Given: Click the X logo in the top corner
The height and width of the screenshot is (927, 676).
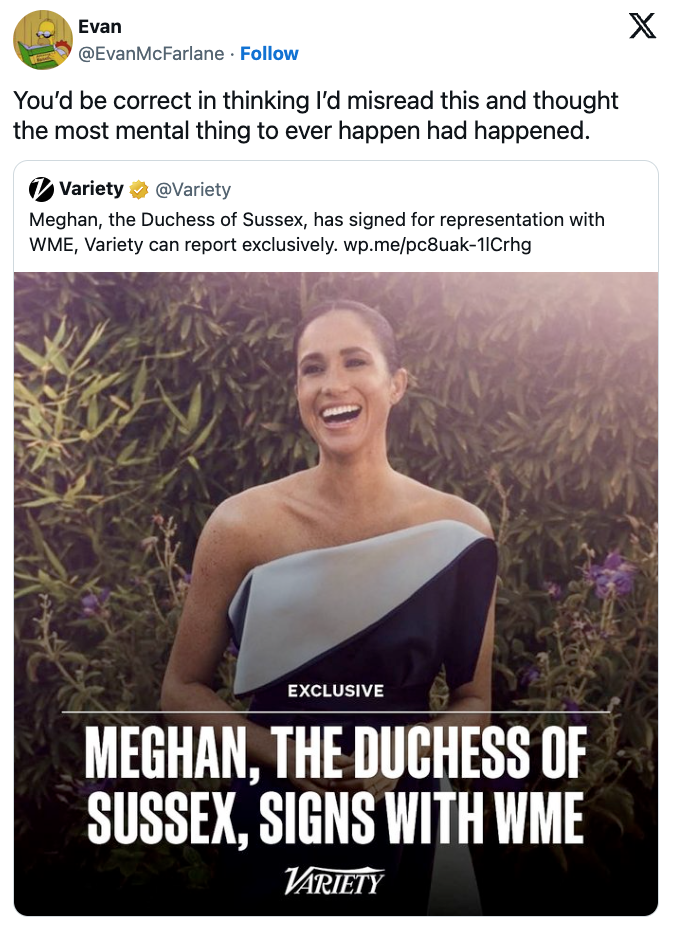Looking at the screenshot, I should click(x=643, y=27).
